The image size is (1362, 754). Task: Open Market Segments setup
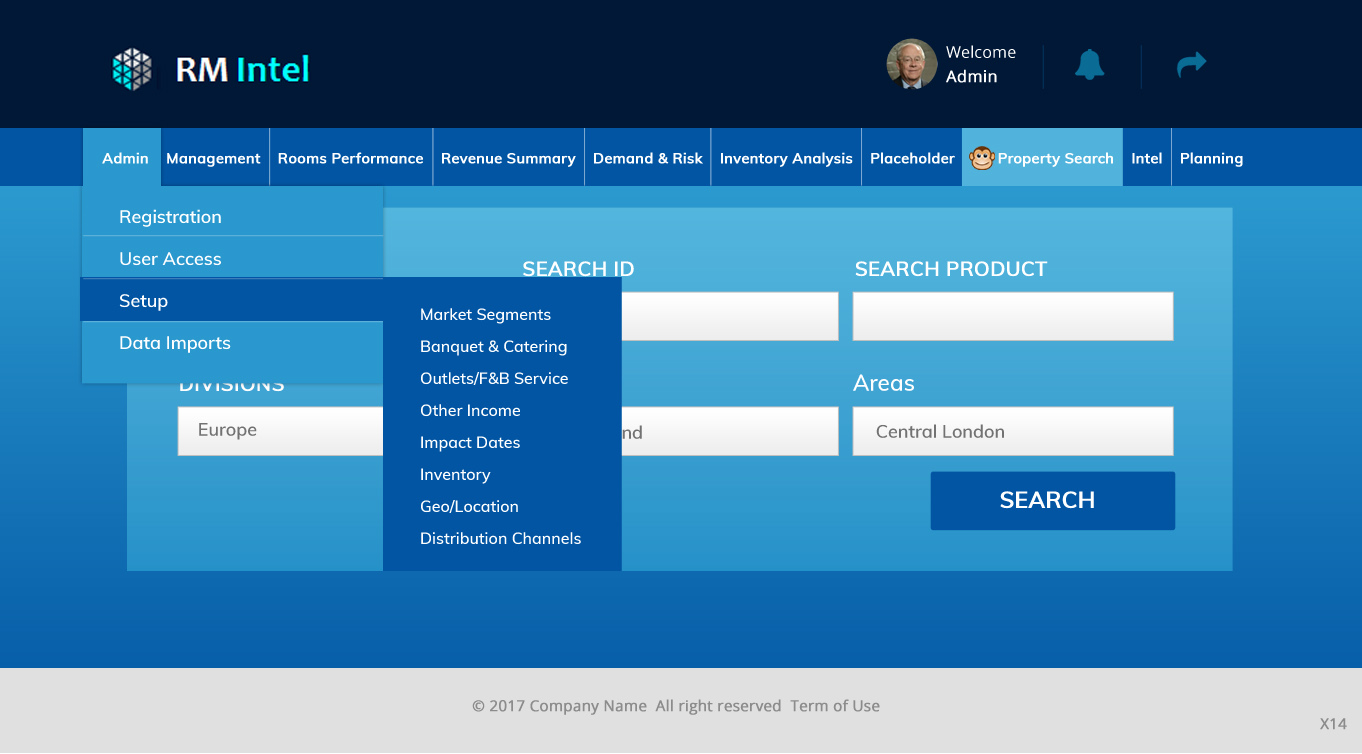[x=485, y=314]
